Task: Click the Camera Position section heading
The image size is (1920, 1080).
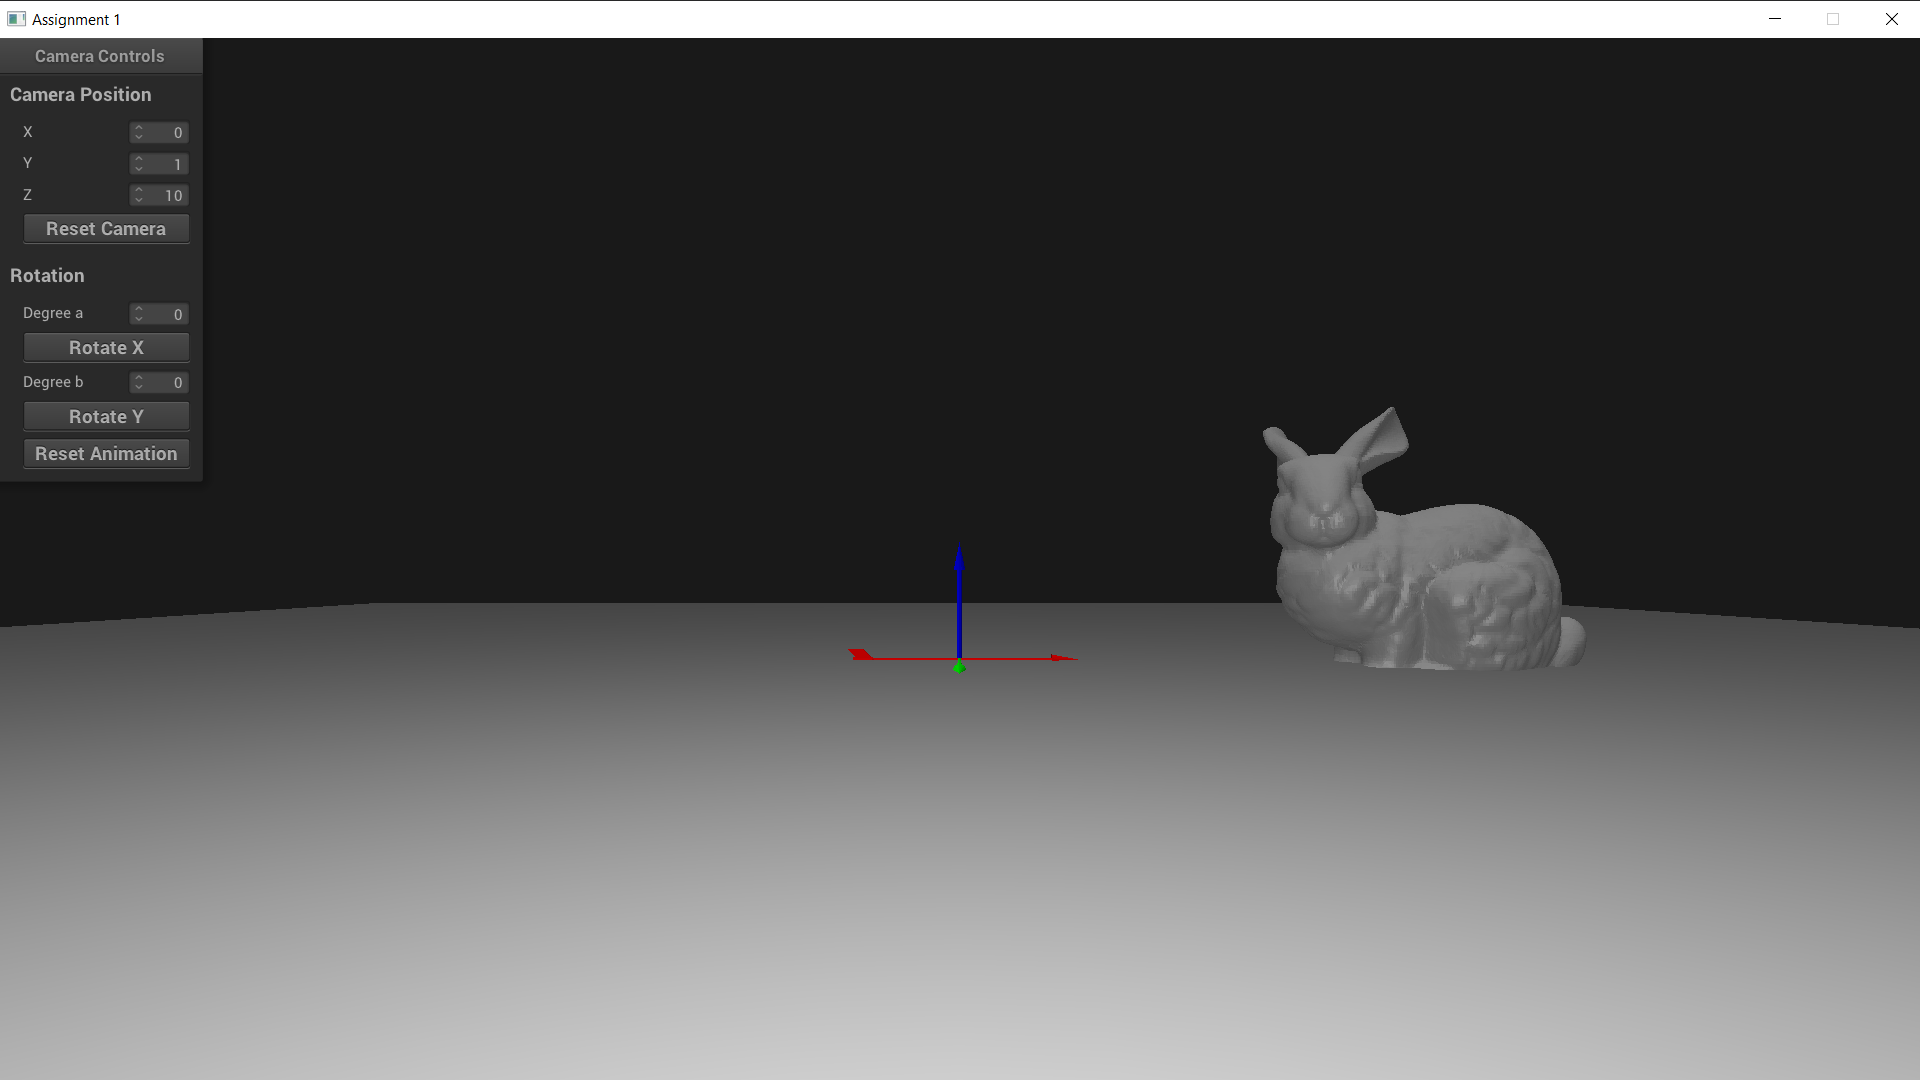Action: pos(81,94)
